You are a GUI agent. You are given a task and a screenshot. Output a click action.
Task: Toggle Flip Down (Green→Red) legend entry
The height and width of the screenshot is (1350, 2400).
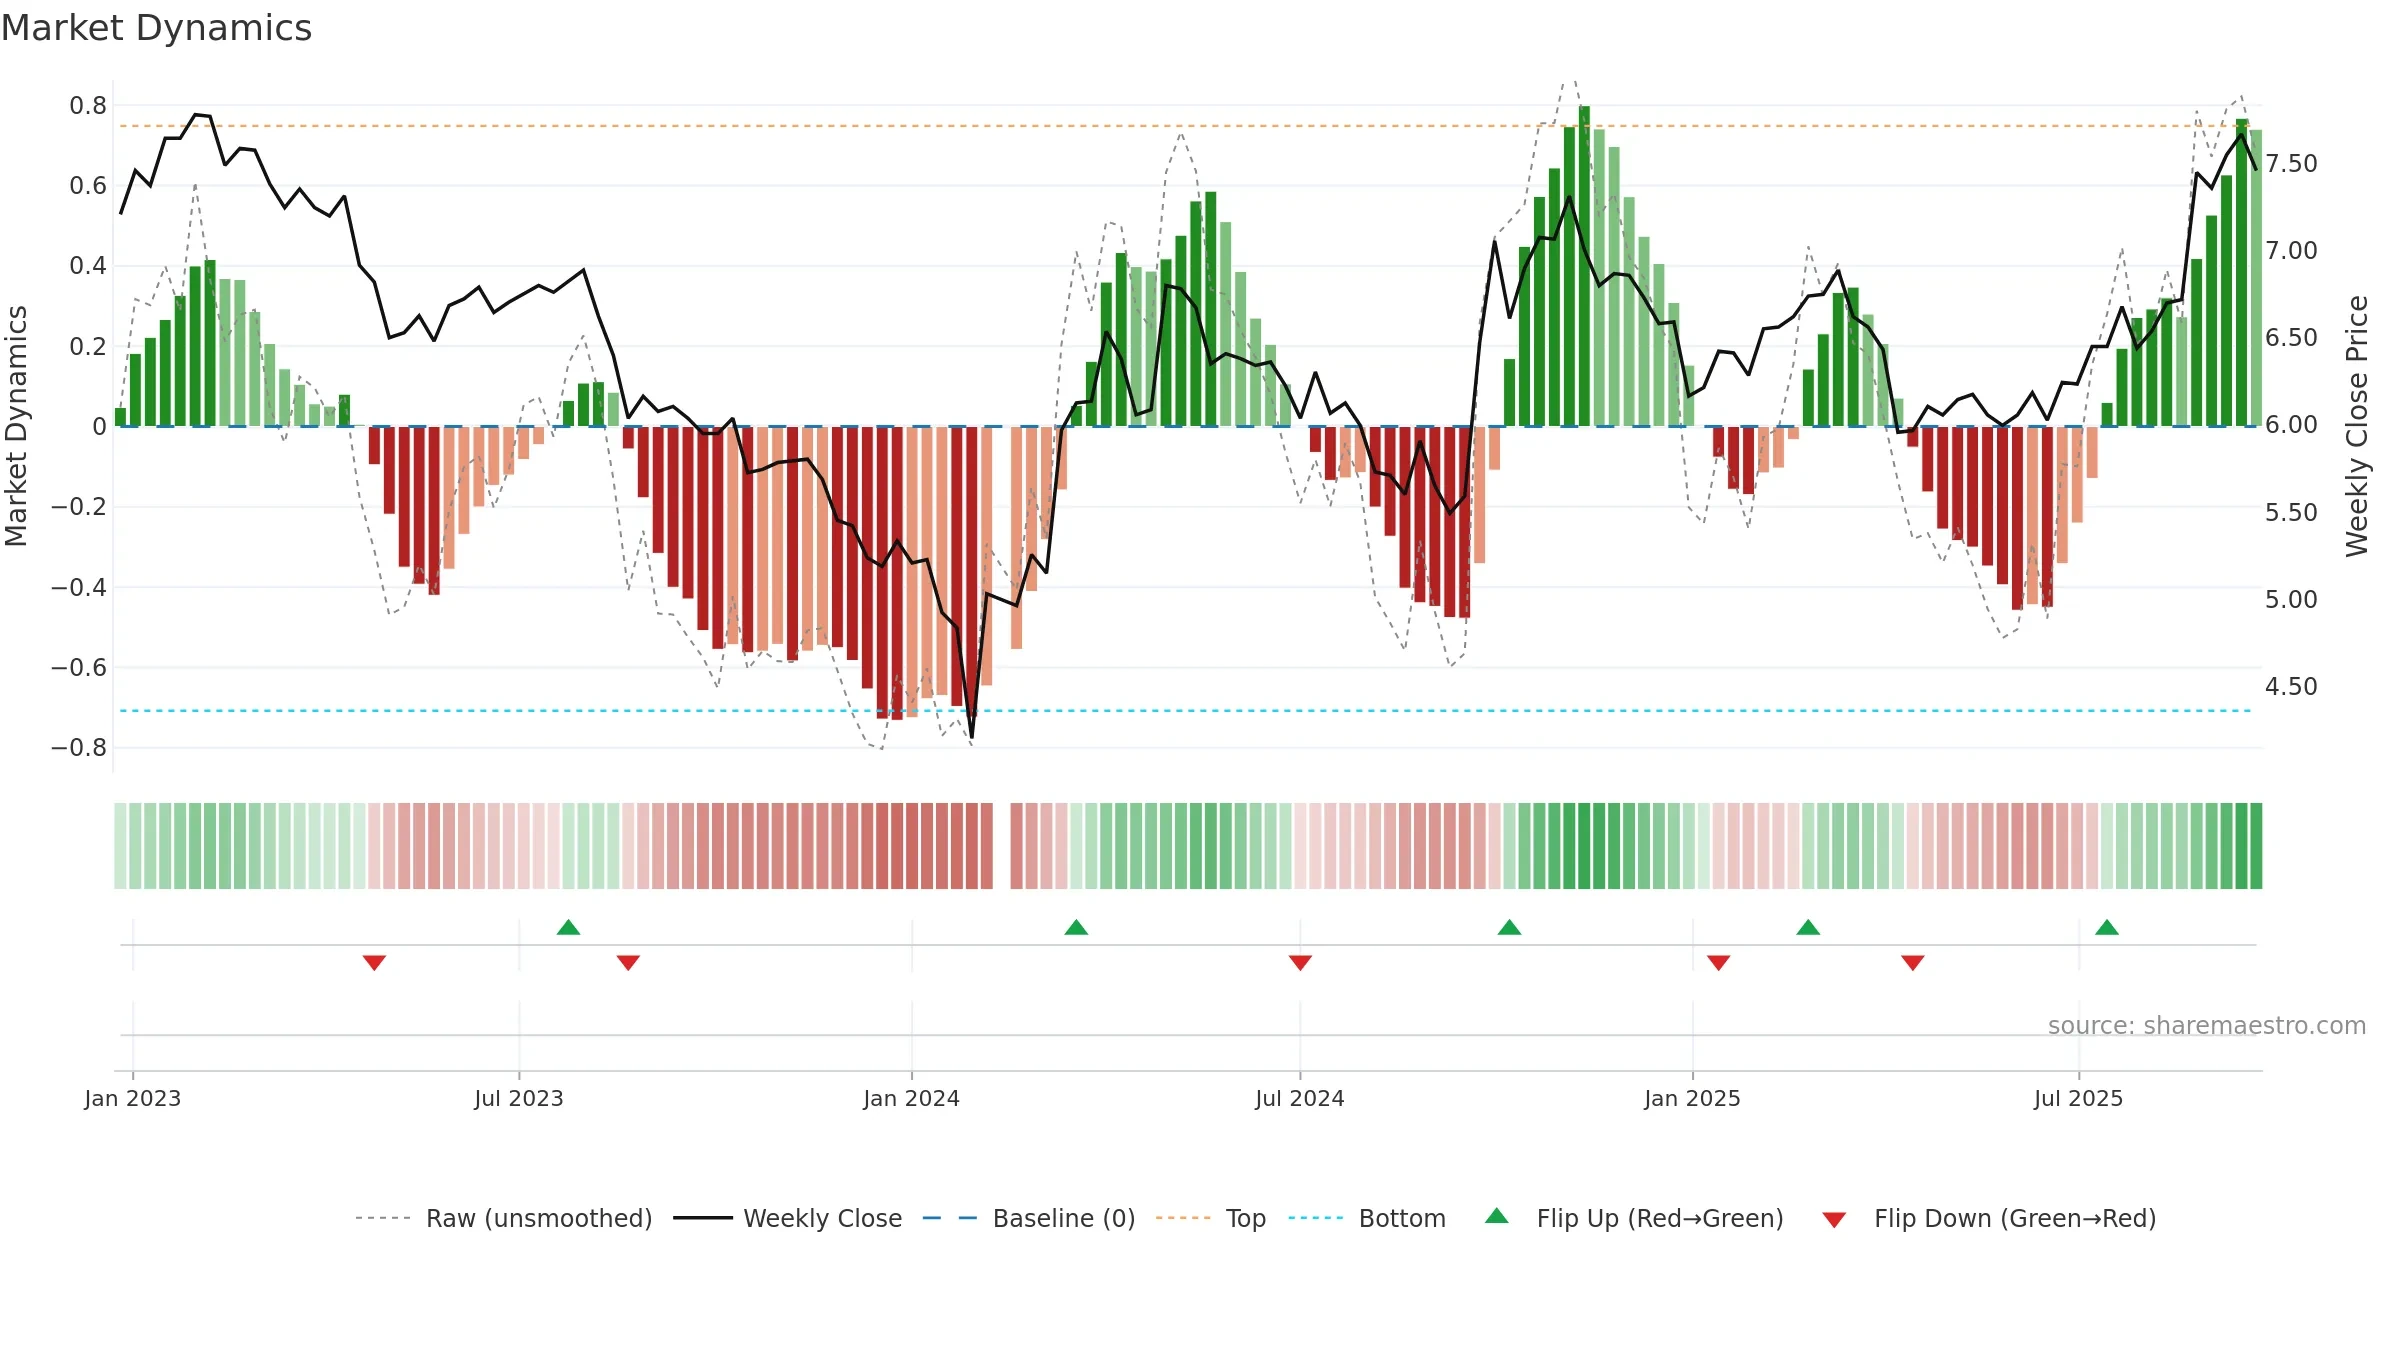point(1989,1218)
